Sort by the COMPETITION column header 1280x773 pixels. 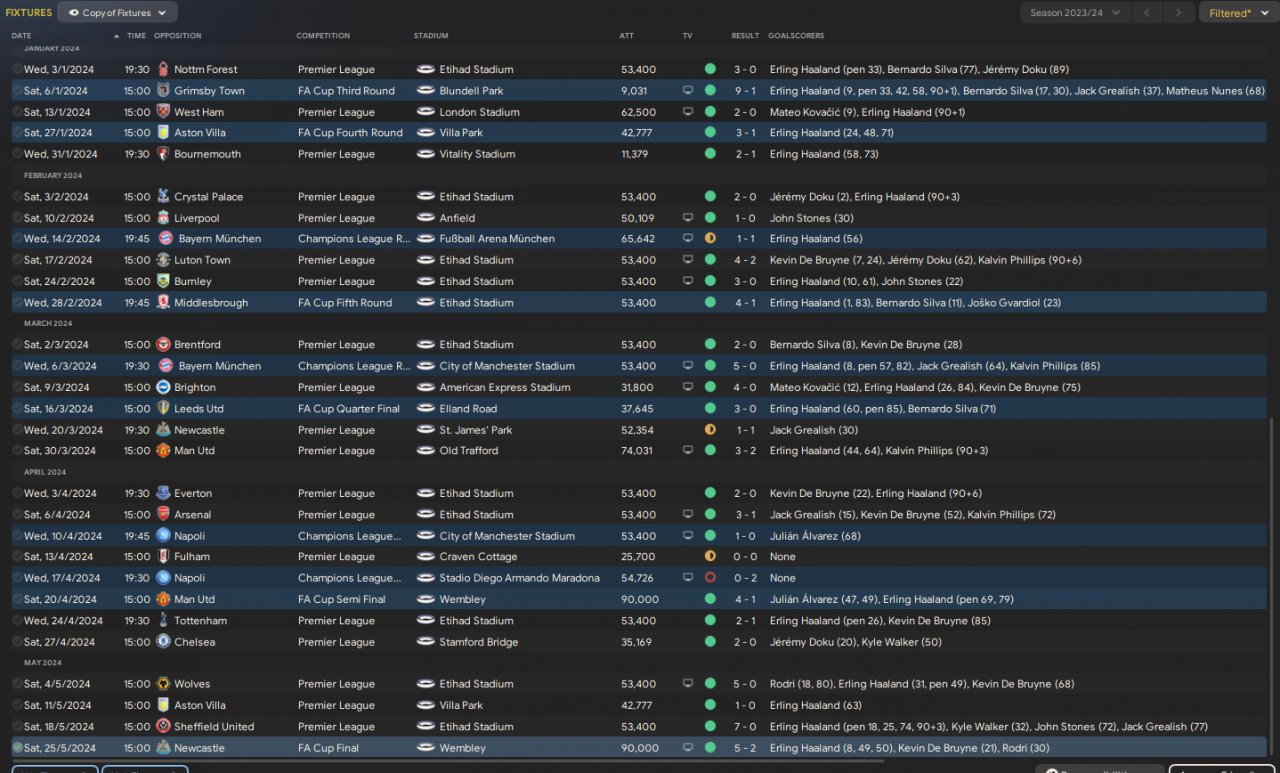pyautogui.click(x=323, y=36)
